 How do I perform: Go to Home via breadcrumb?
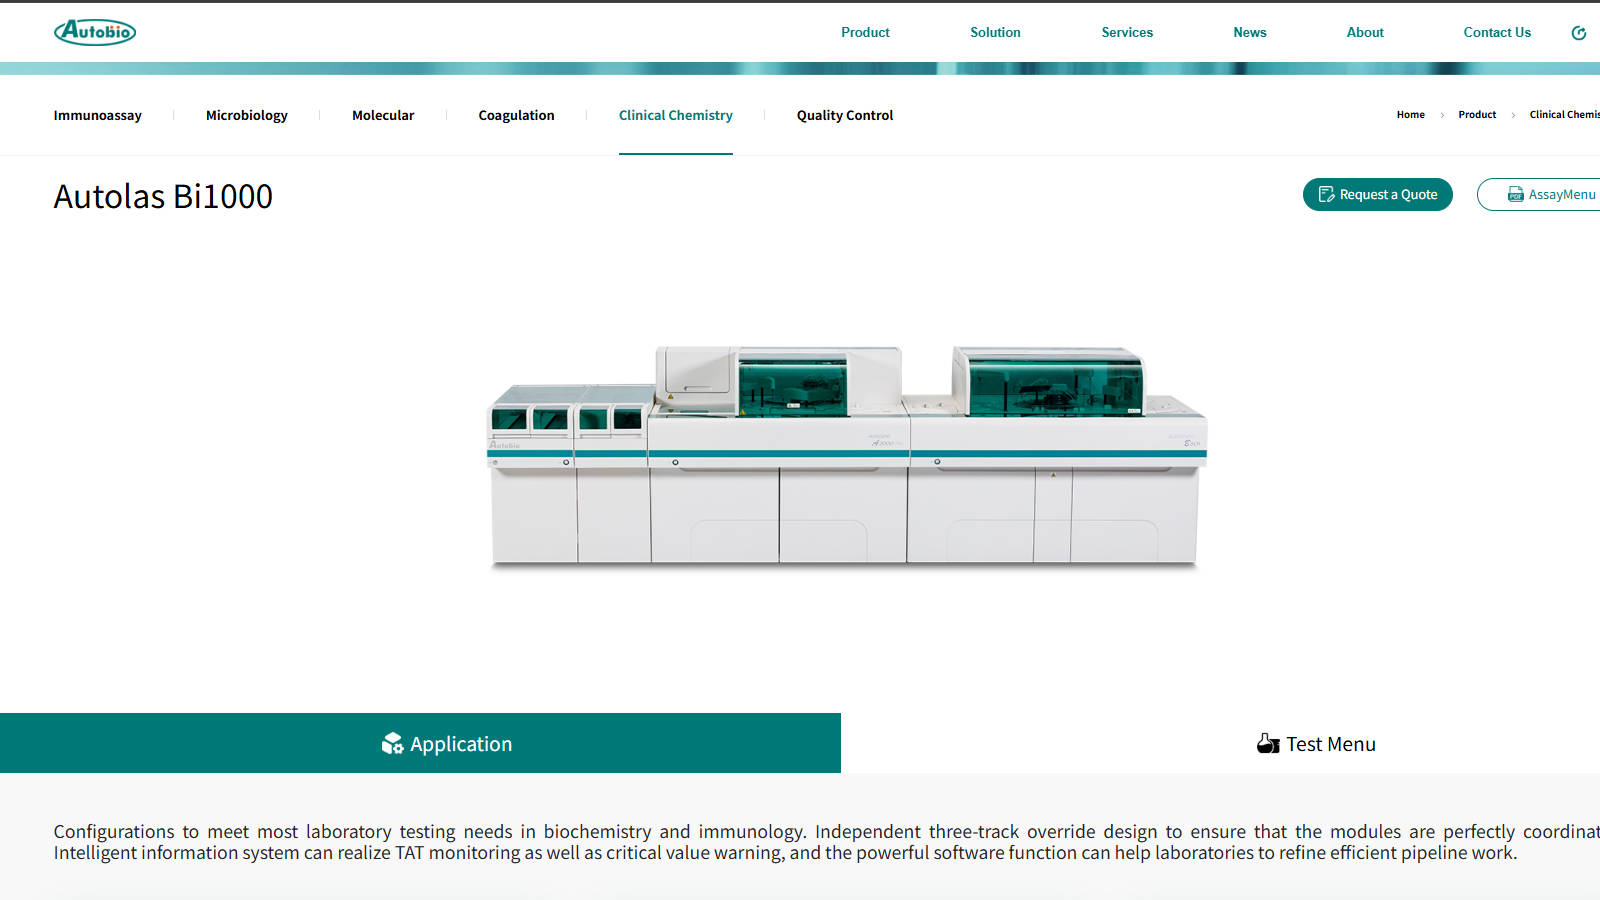coord(1411,115)
